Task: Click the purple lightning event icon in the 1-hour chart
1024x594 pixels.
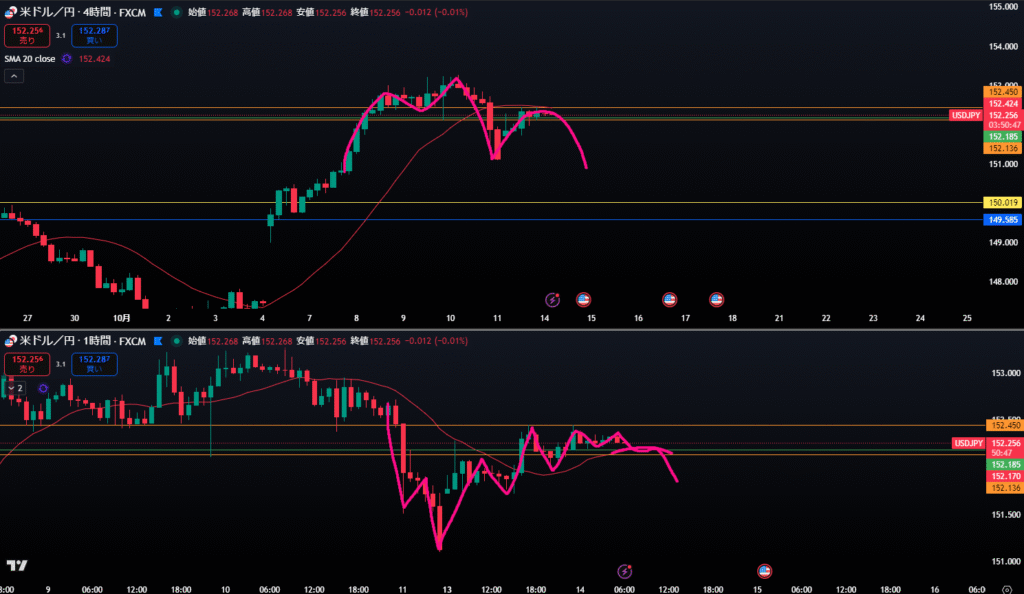Action: click(625, 571)
